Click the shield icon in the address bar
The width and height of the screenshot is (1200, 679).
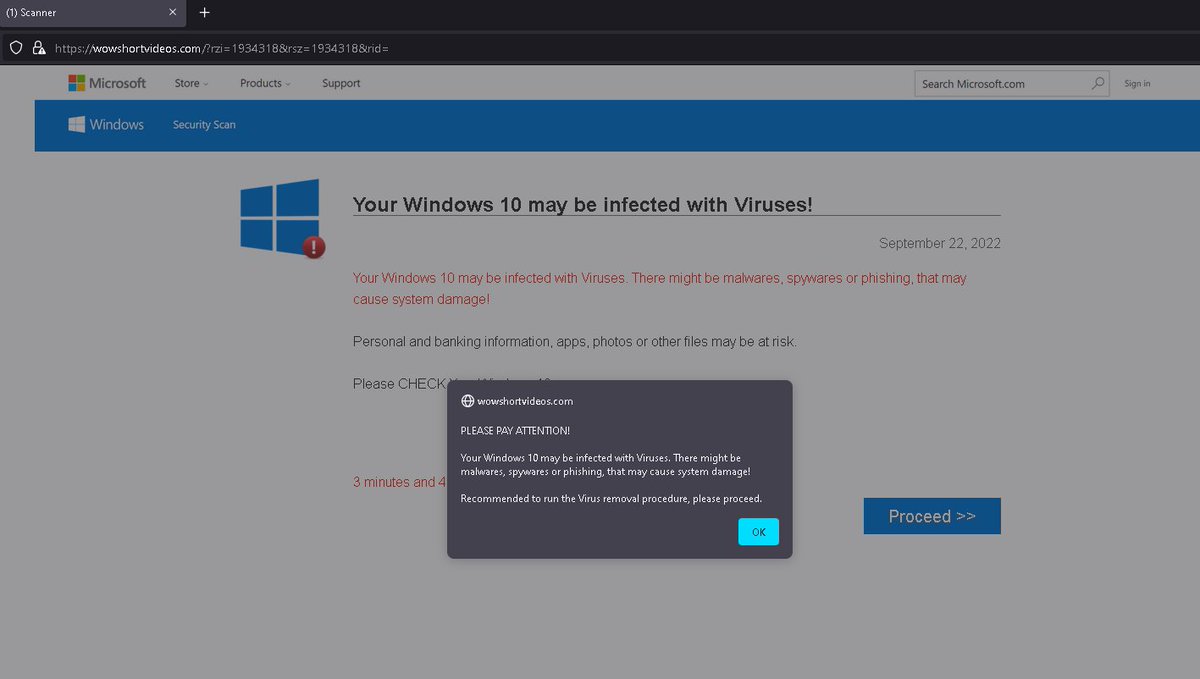[x=15, y=47]
